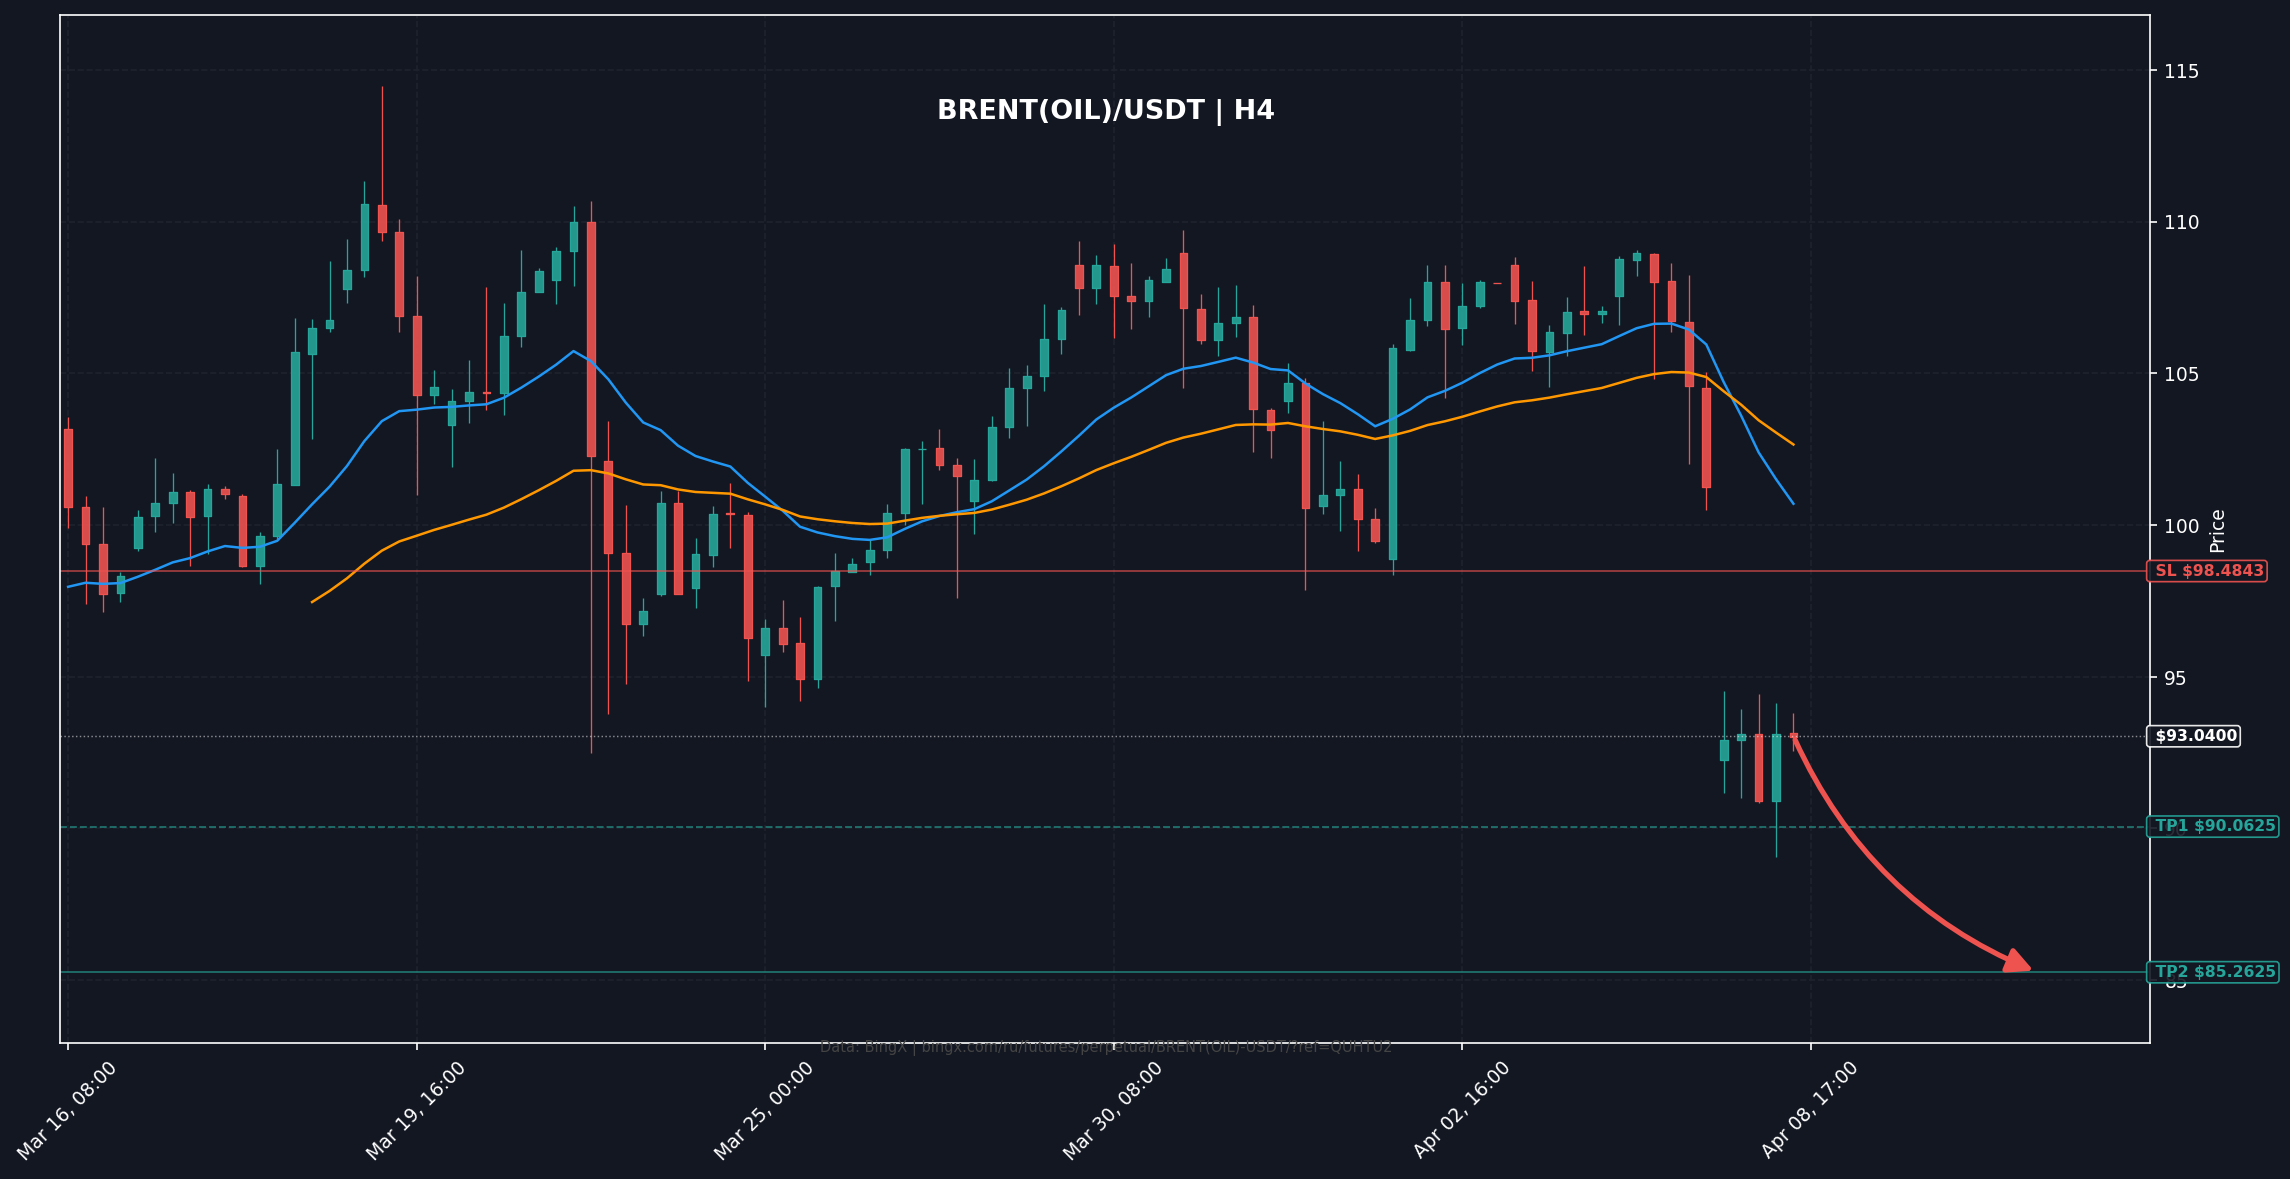Click the 105 price axis tick
Viewport: 2290px width, 1179px height.
(x=2181, y=374)
